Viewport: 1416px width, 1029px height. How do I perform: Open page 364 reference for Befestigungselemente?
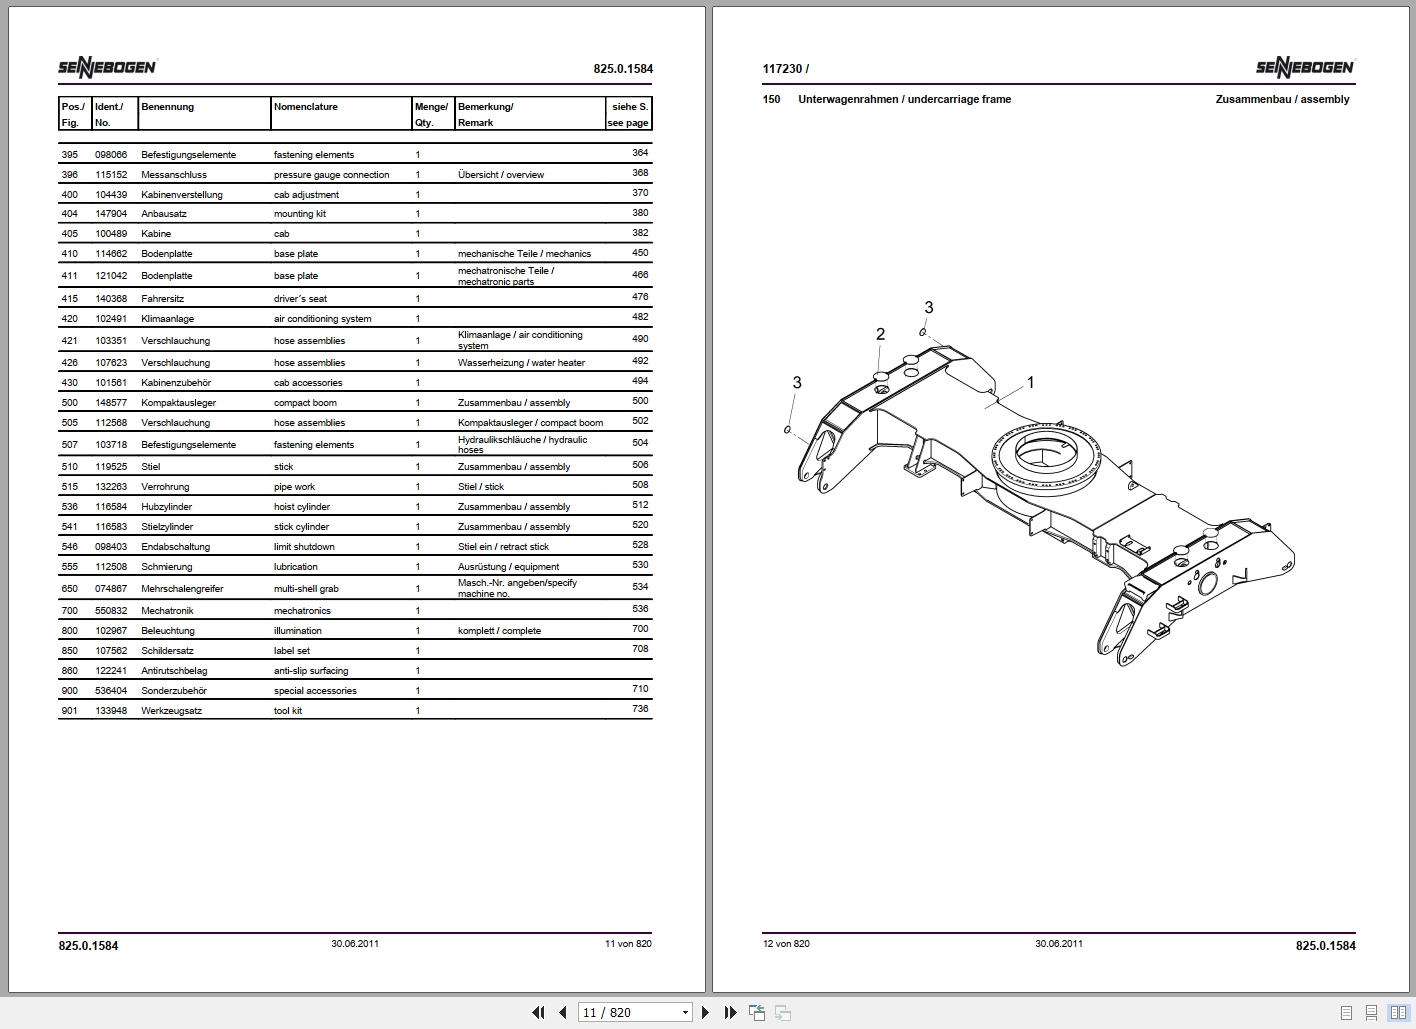(640, 153)
